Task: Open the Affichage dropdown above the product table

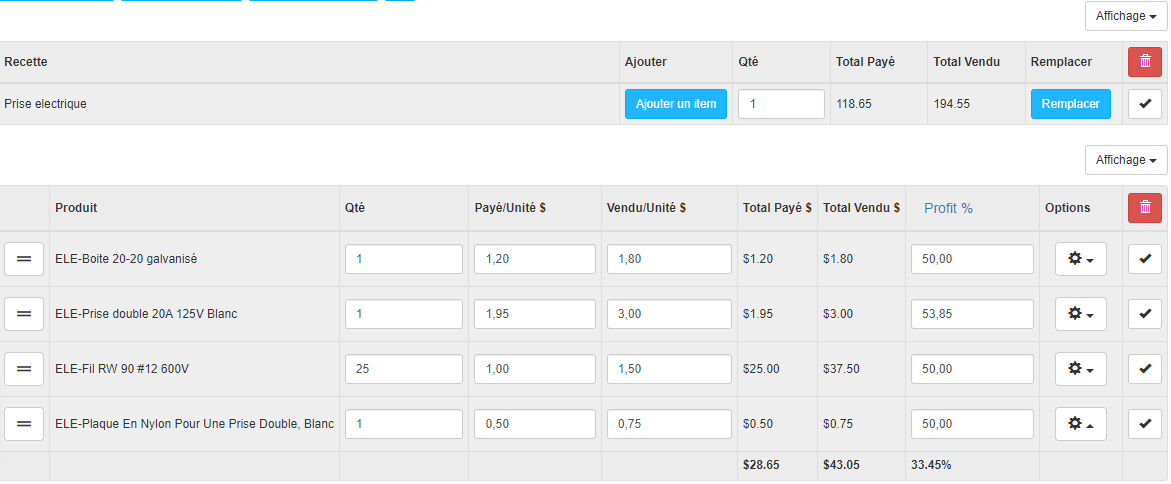Action: coord(1126,160)
